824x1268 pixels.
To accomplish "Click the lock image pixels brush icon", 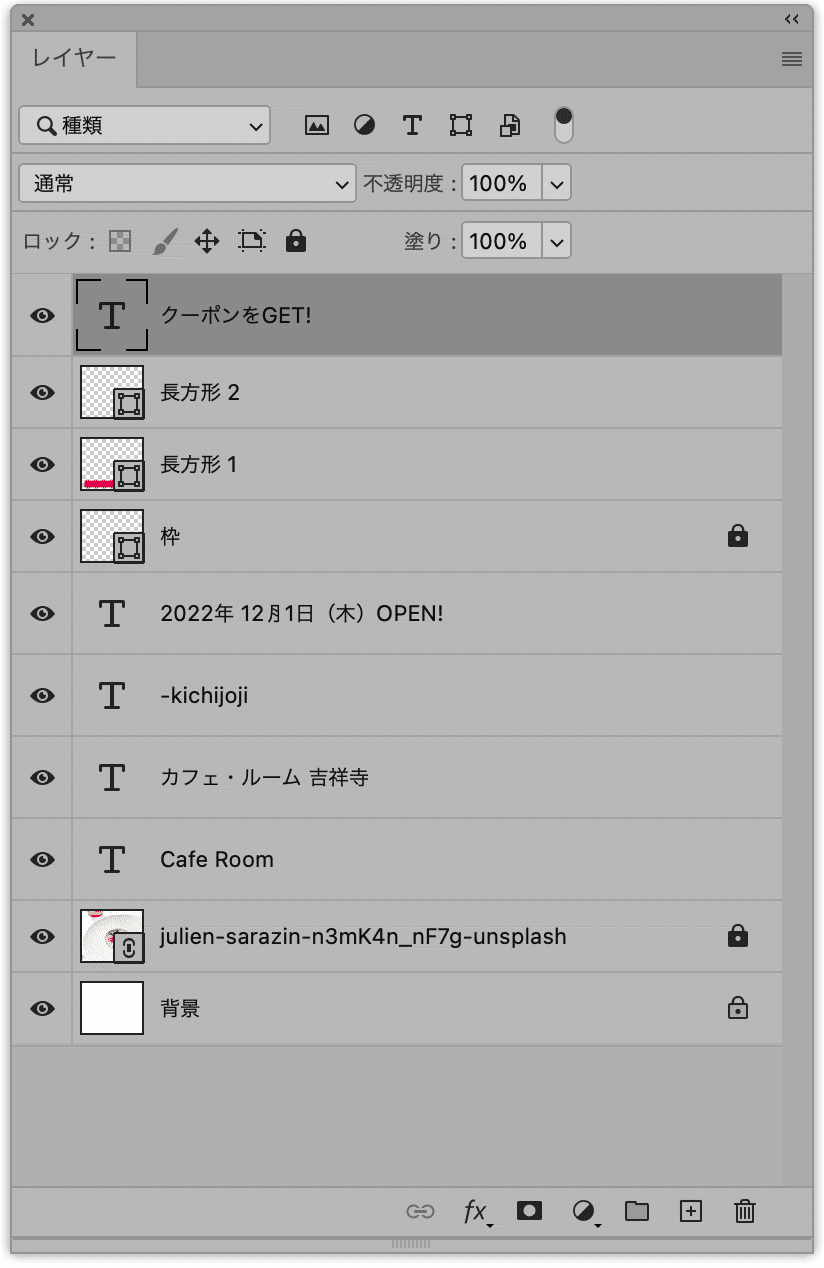I will [x=164, y=241].
